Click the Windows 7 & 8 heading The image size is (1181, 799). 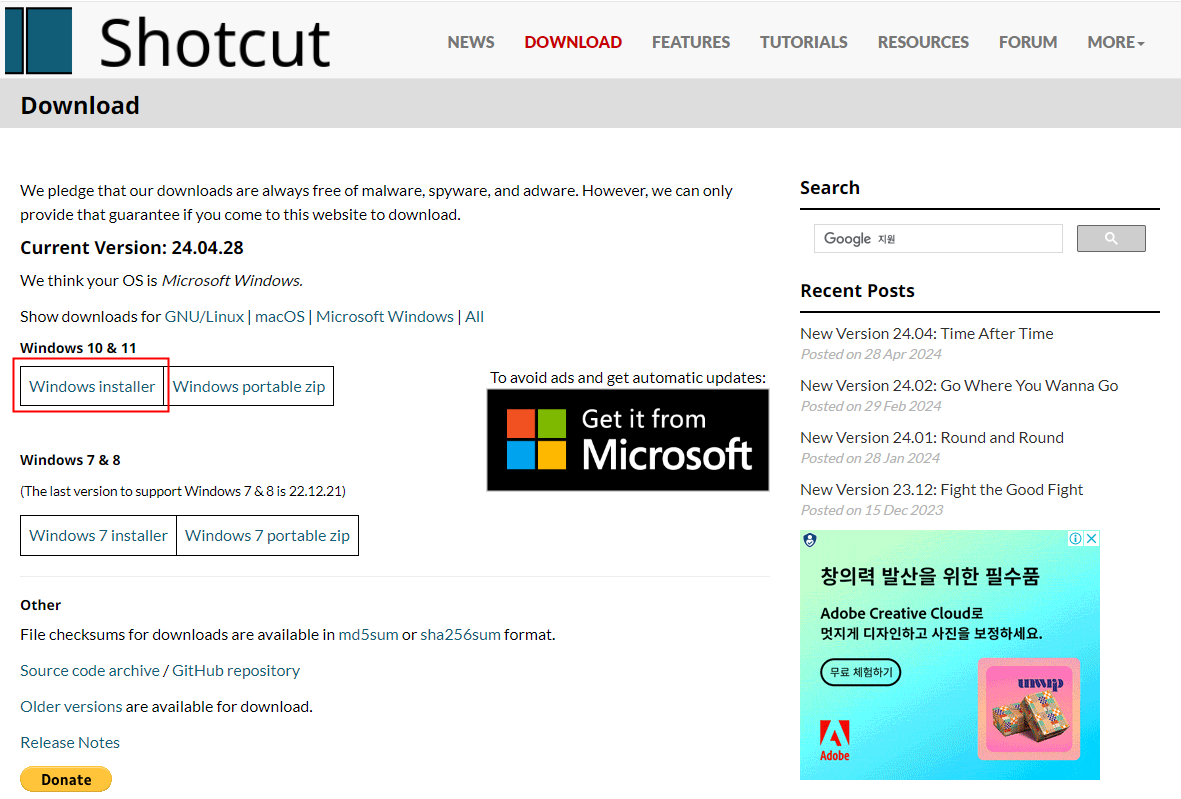(x=70, y=460)
